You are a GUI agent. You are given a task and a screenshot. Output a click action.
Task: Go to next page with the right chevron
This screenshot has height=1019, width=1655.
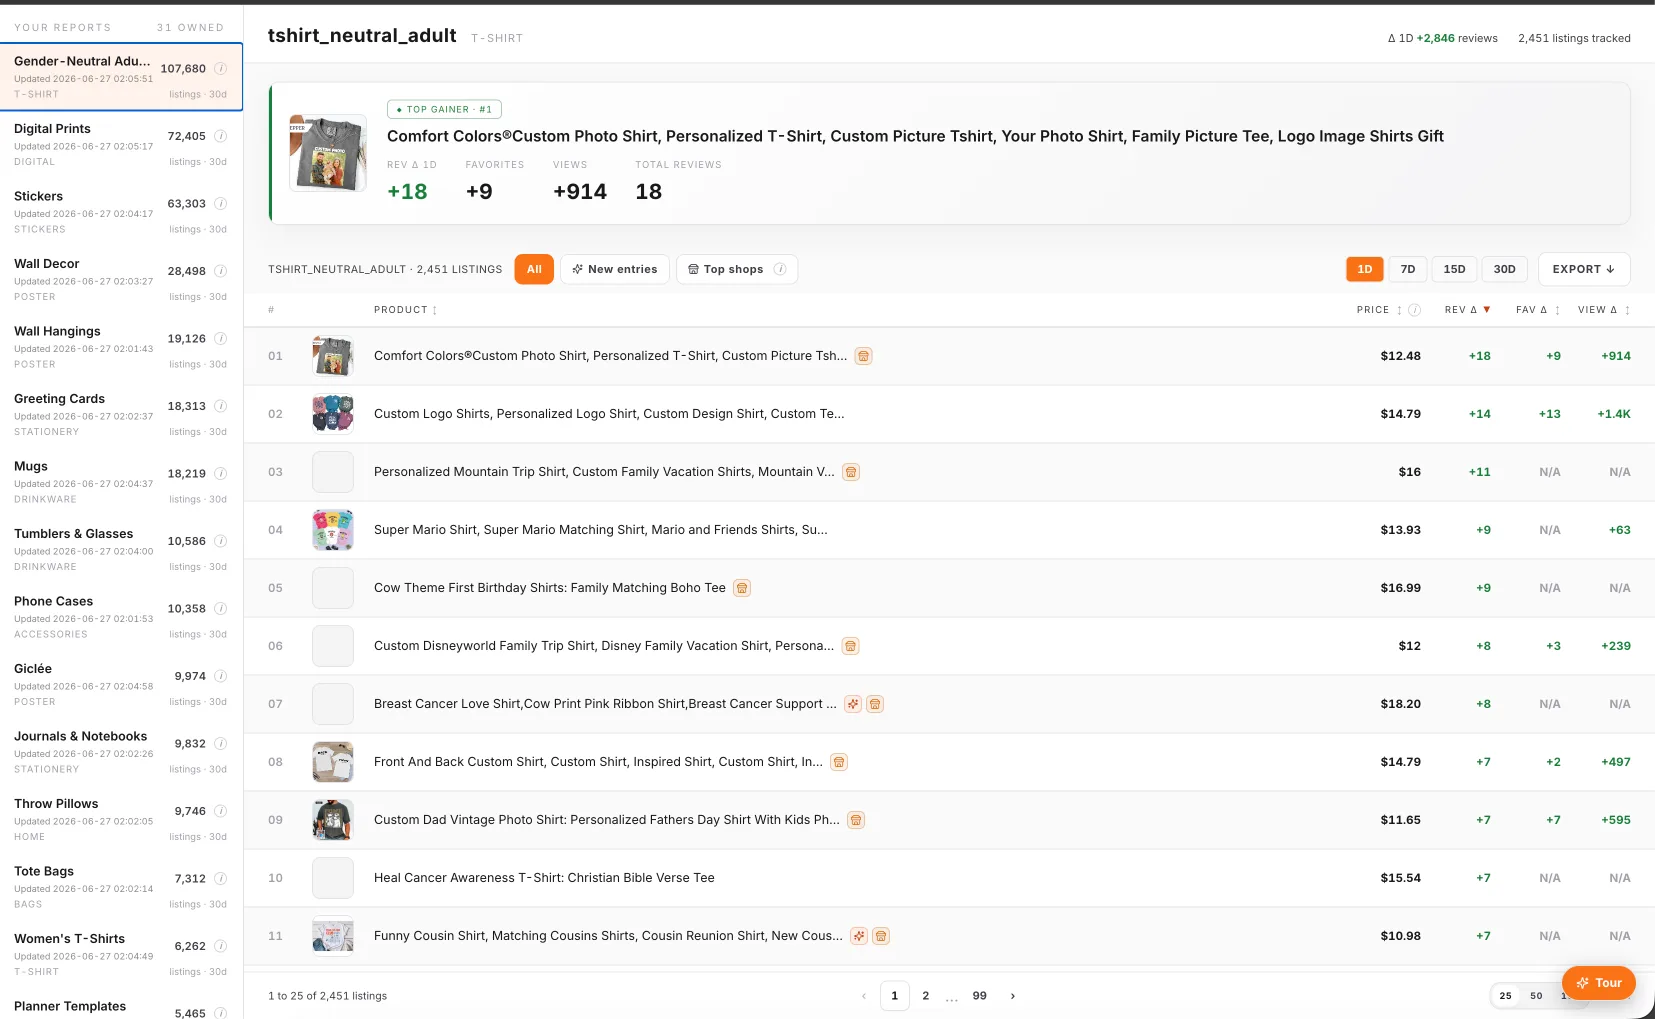point(1013,996)
